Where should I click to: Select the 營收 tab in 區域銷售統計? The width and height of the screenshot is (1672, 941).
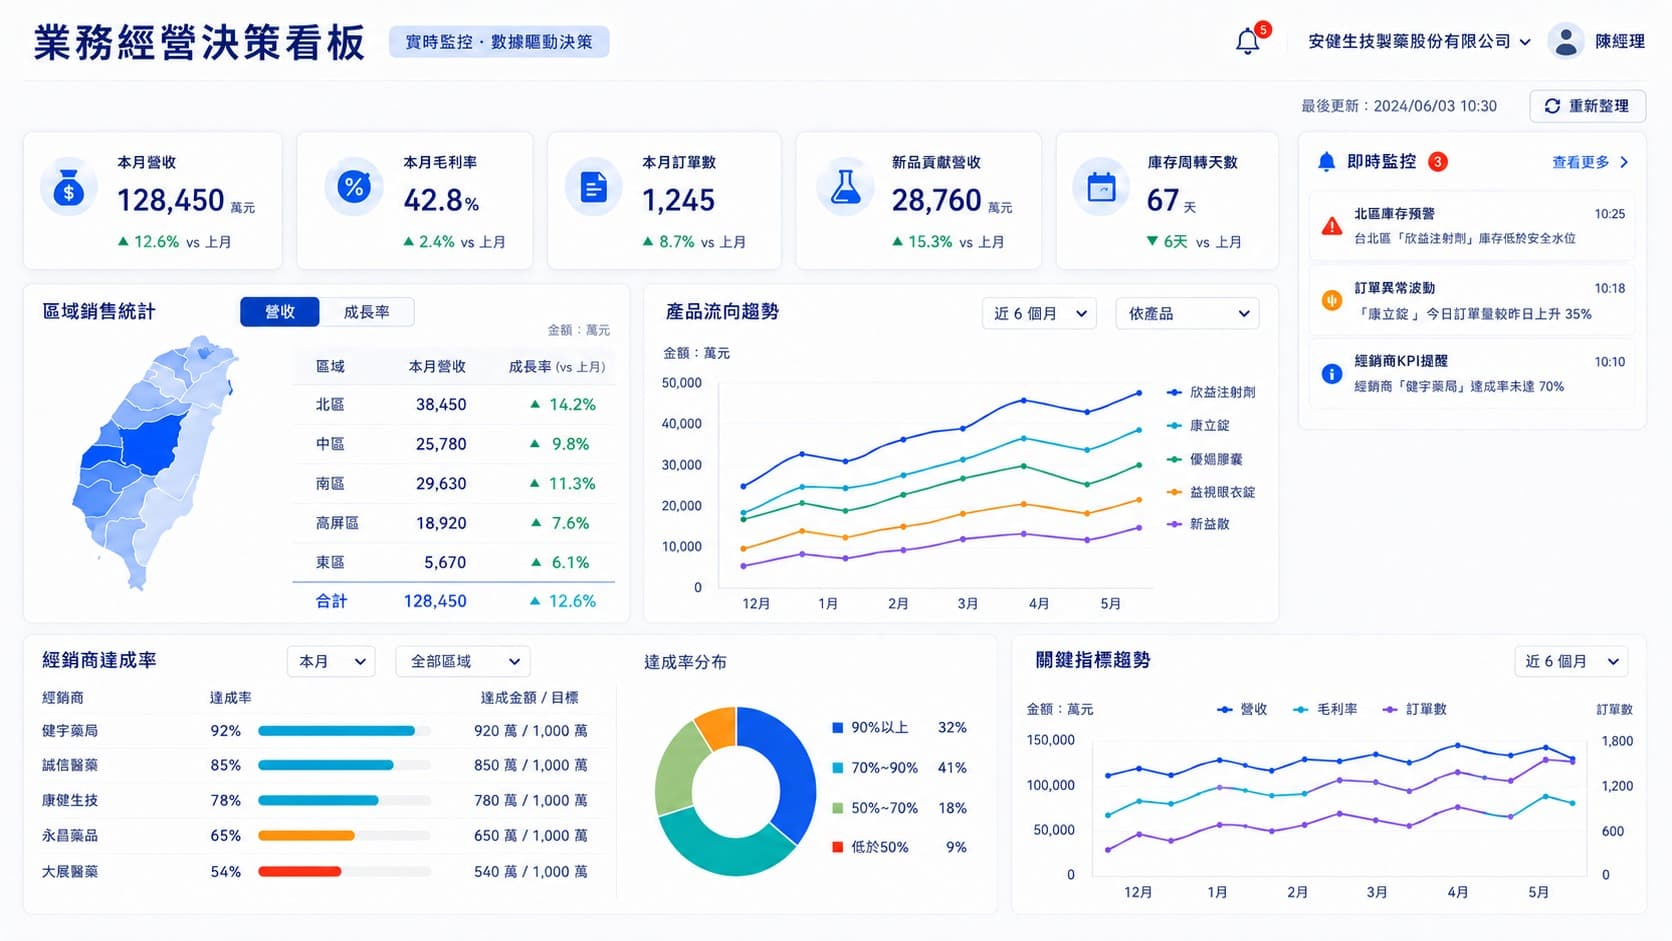coord(280,312)
